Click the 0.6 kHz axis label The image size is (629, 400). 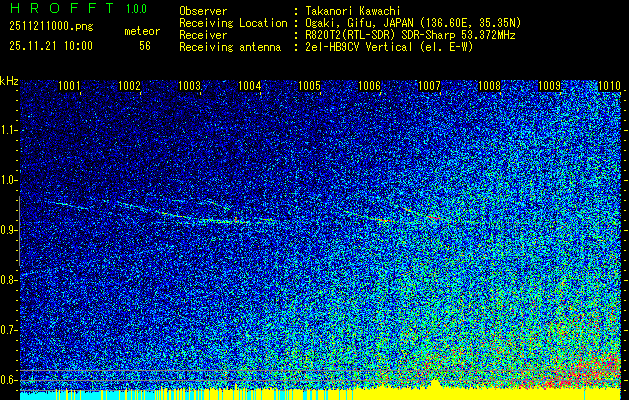point(8,380)
